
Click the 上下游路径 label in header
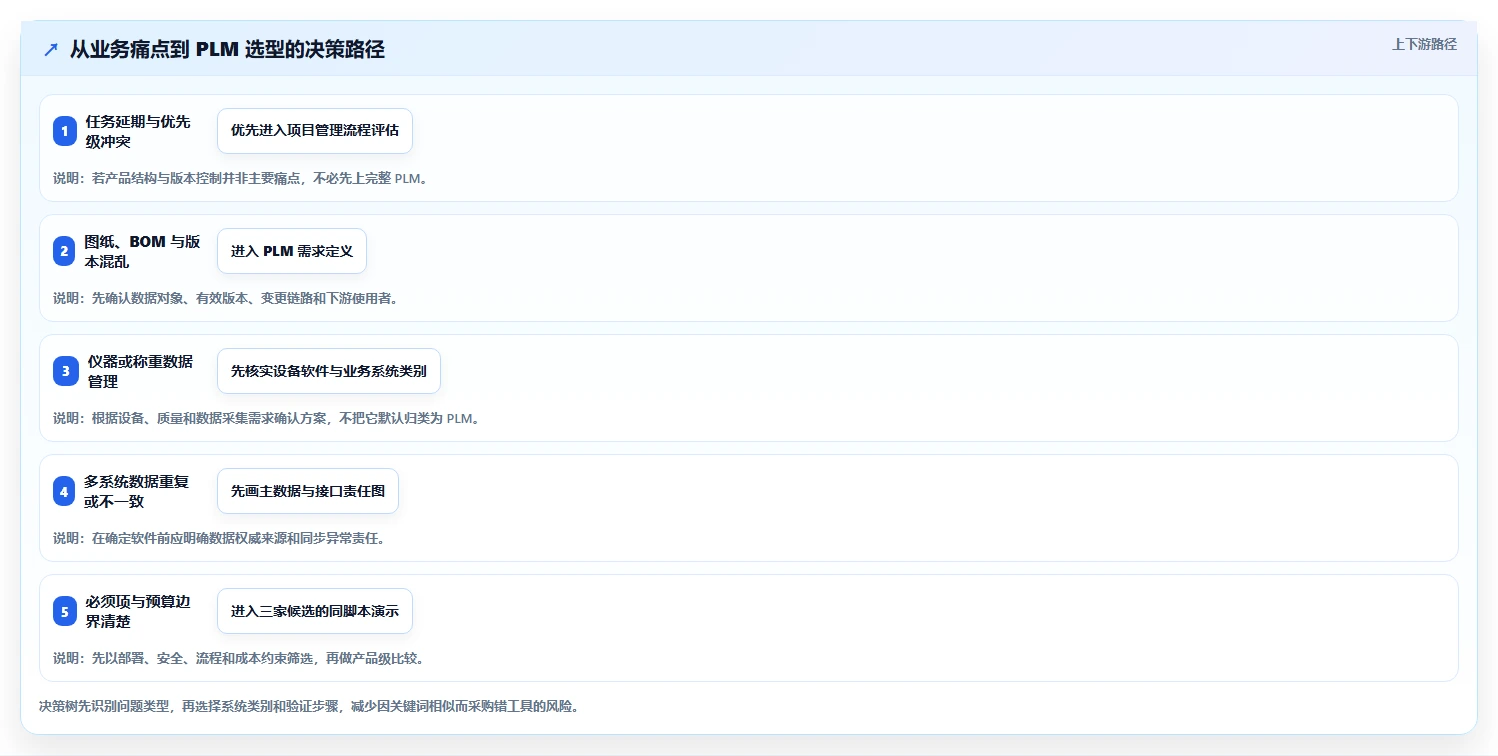pyautogui.click(x=1424, y=44)
